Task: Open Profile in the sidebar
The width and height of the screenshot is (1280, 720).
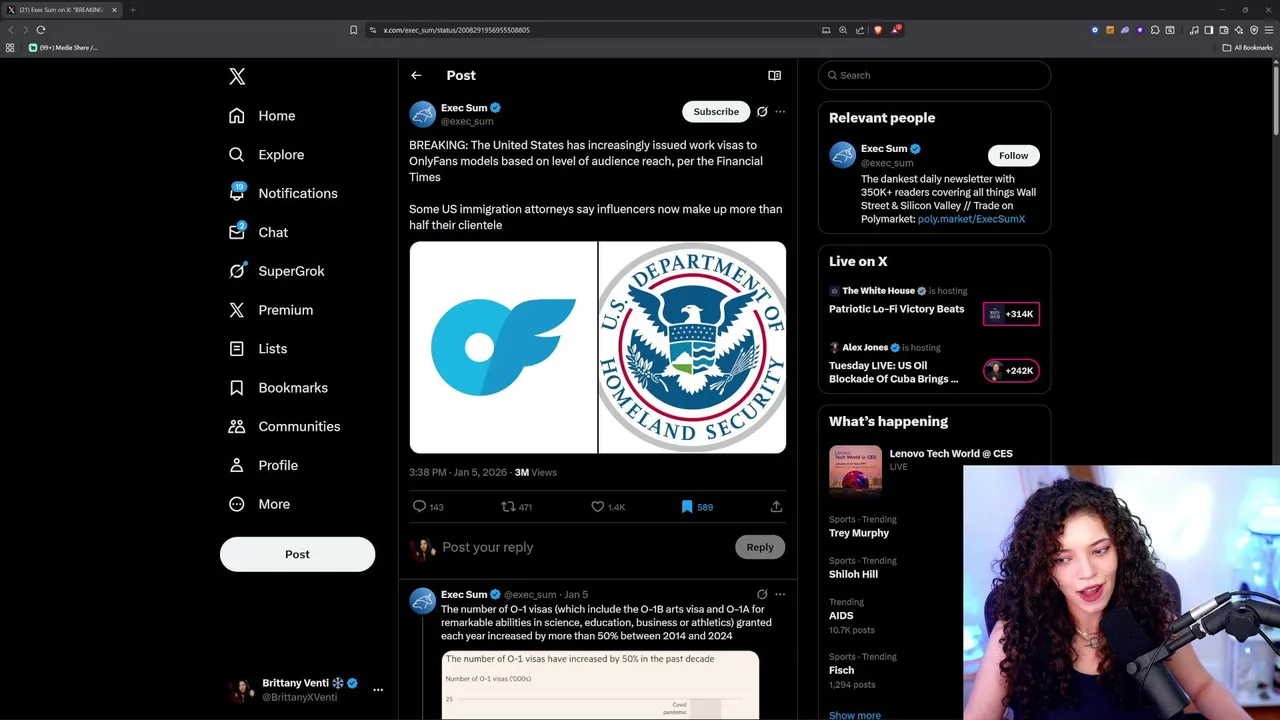Action: click(263, 465)
